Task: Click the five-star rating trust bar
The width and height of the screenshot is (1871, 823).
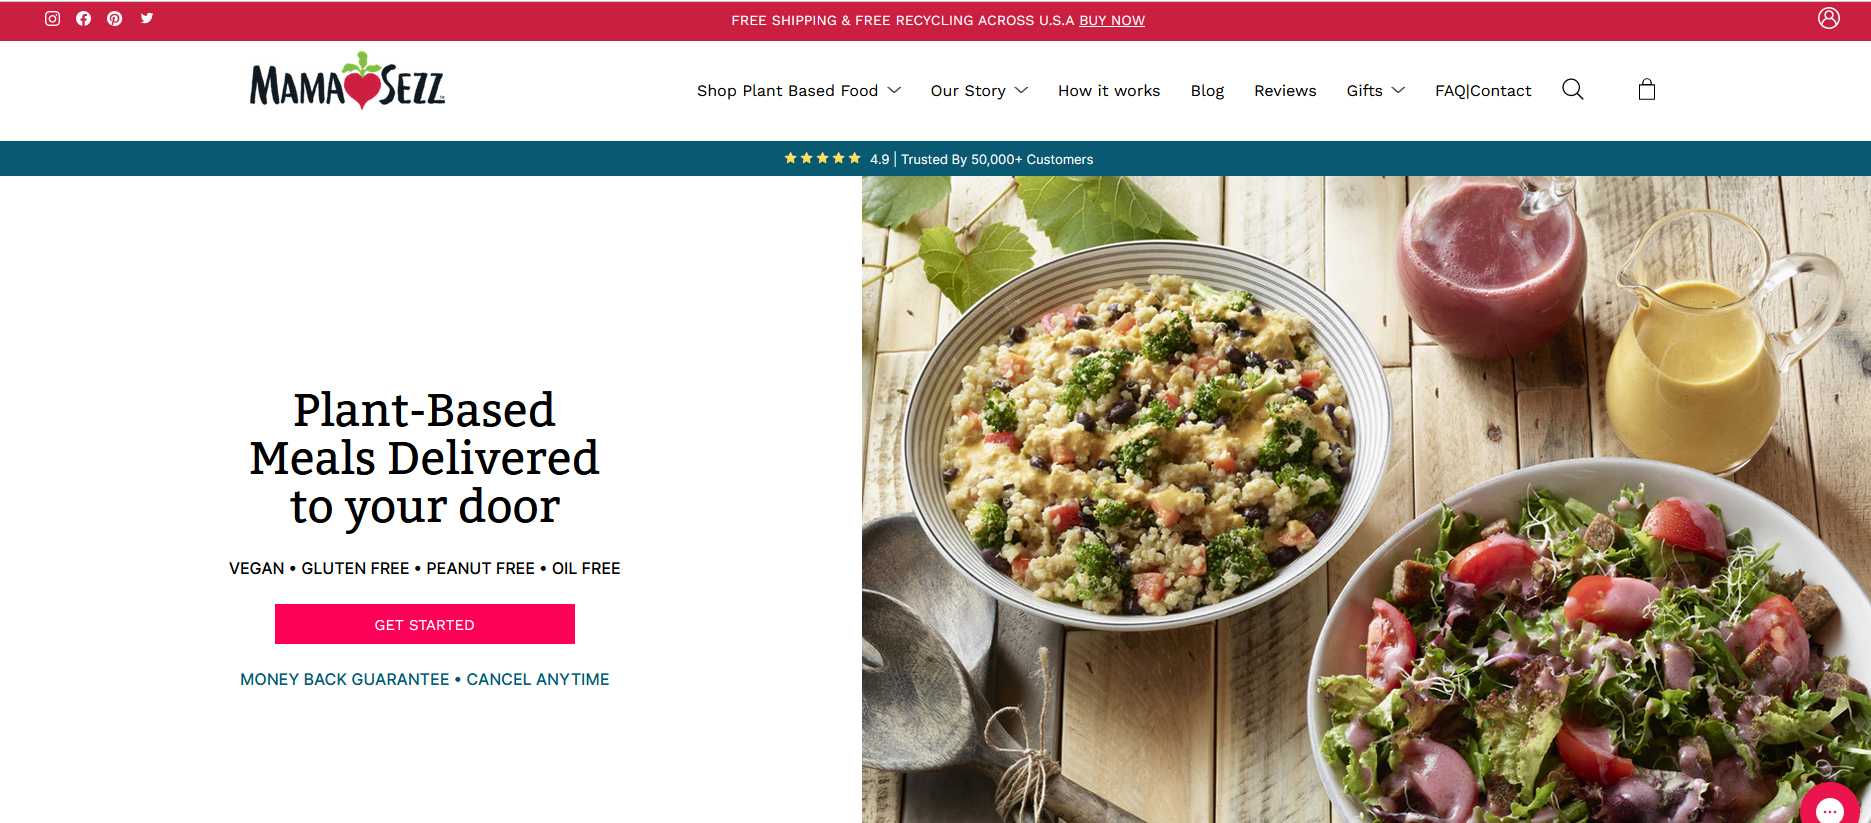Action: 938,159
